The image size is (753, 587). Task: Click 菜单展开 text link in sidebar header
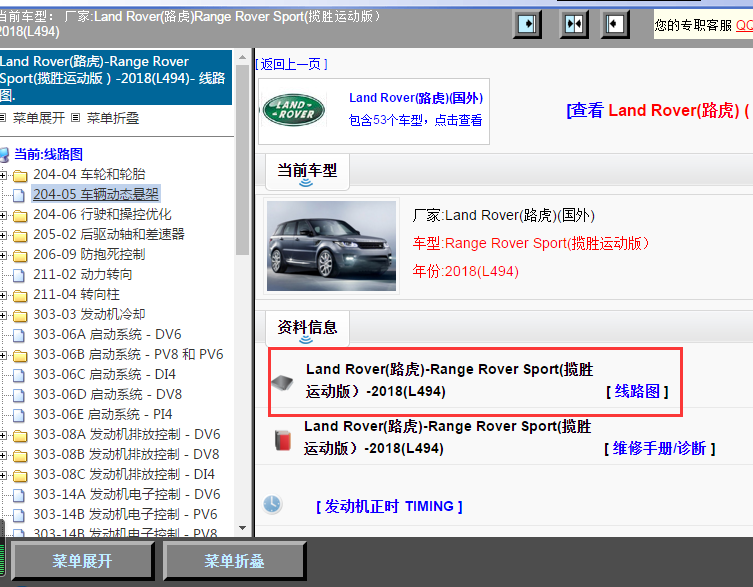pyautogui.click(x=38, y=118)
